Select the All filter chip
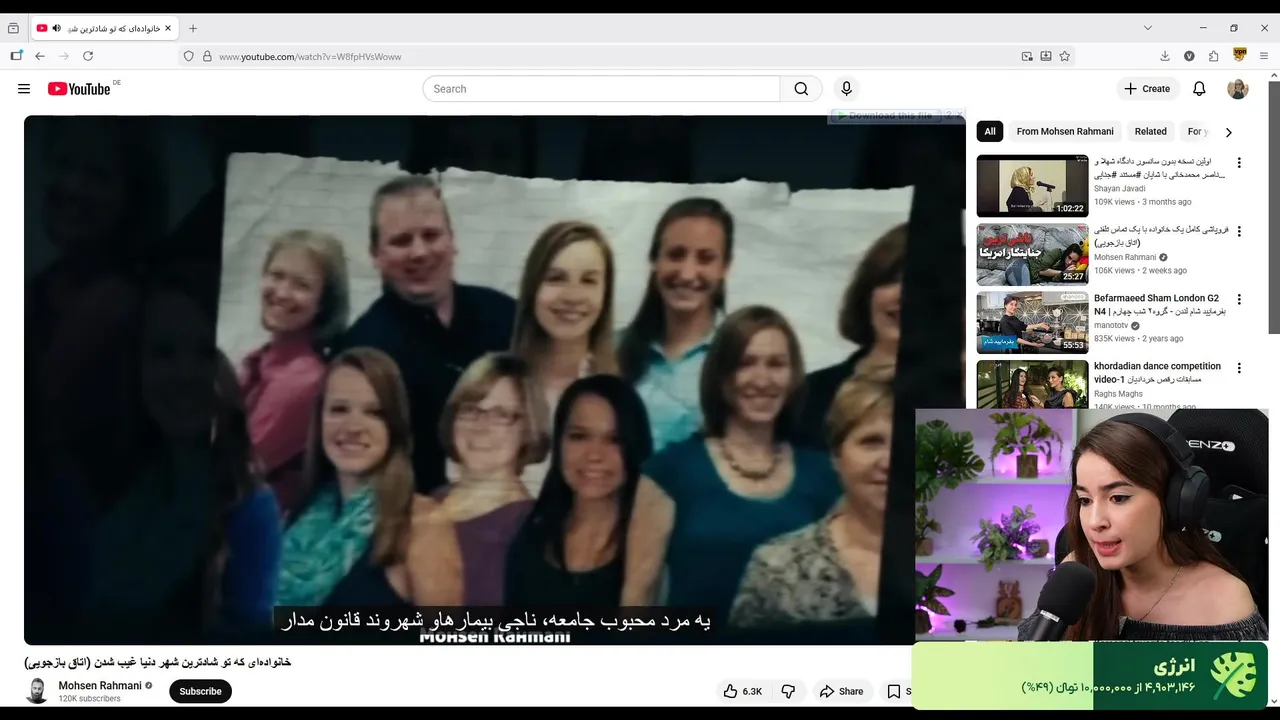Image resolution: width=1280 pixels, height=720 pixels. coord(990,131)
